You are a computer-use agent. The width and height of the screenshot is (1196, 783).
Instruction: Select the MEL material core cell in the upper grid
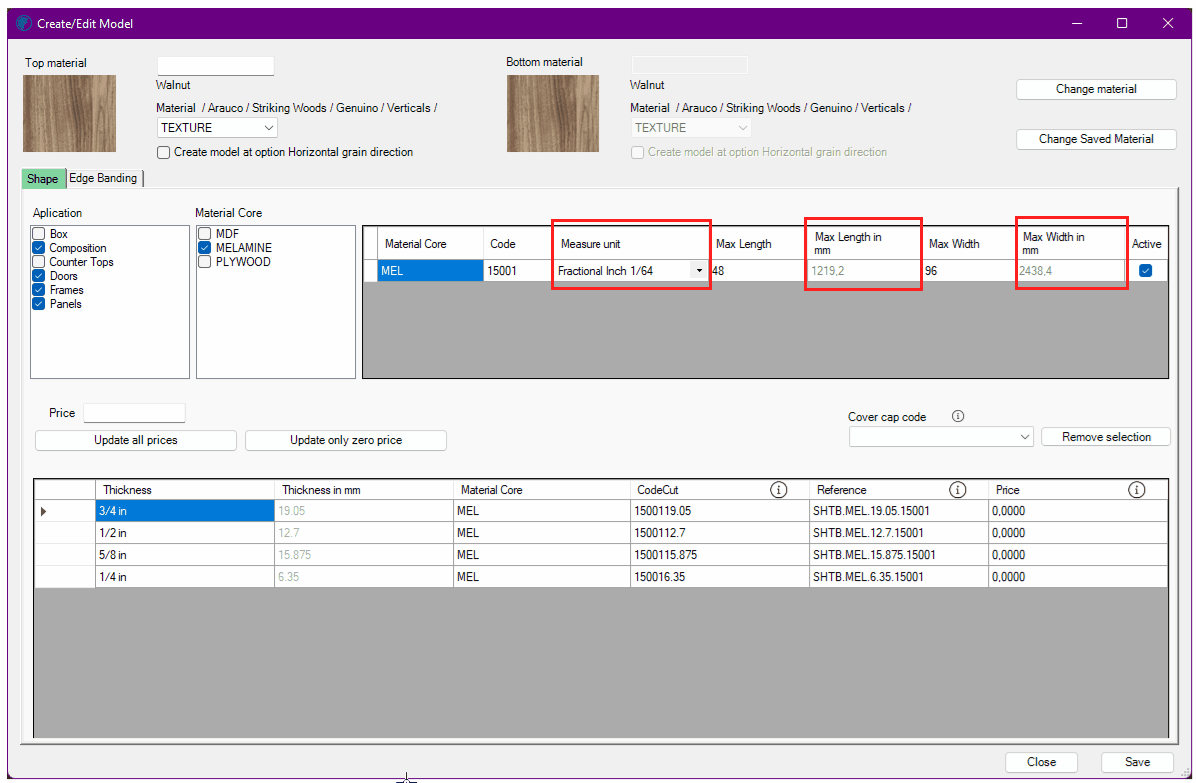click(x=430, y=271)
